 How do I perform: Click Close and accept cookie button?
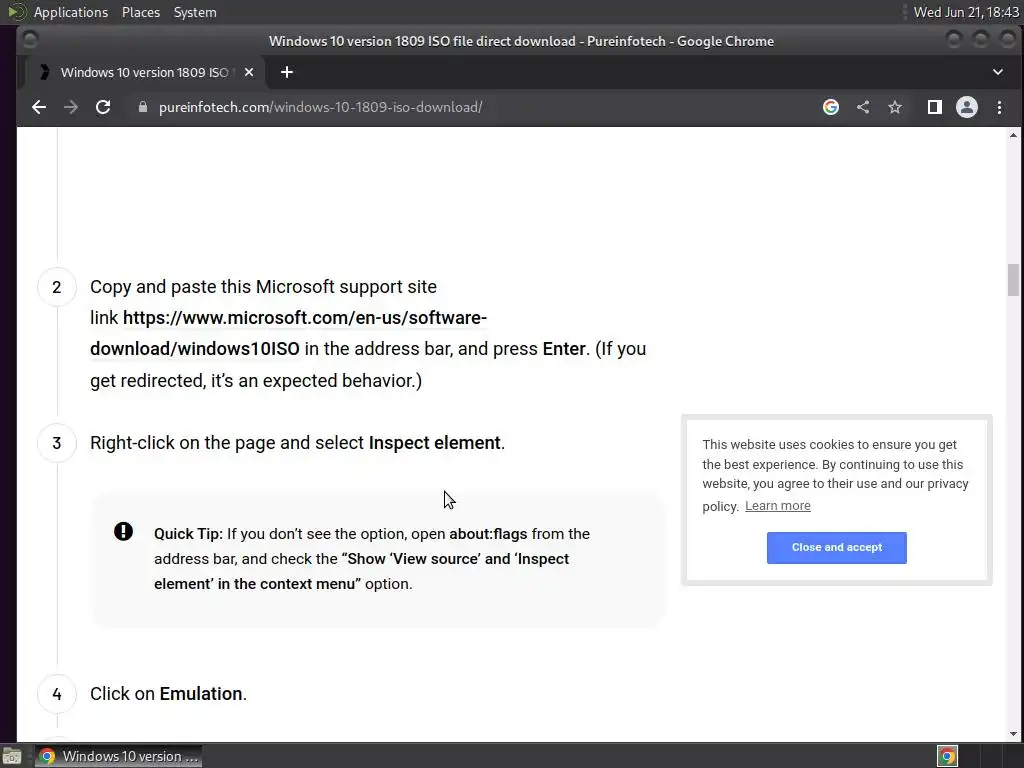tap(837, 547)
